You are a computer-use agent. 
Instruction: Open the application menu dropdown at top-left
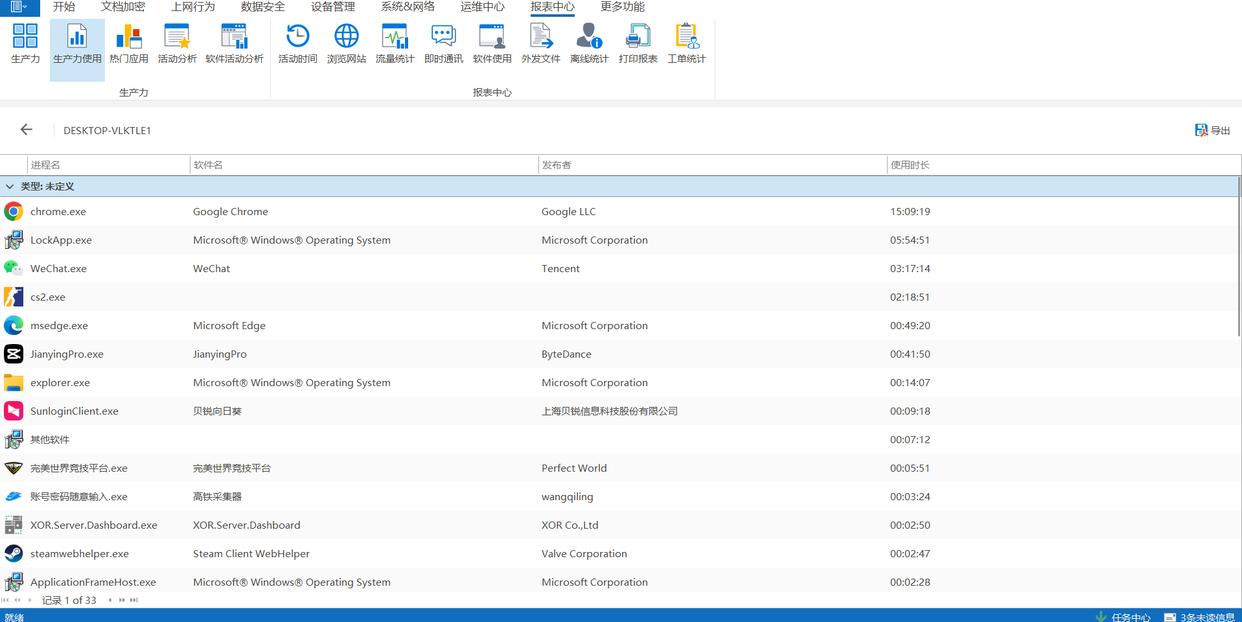pyautogui.click(x=19, y=7)
